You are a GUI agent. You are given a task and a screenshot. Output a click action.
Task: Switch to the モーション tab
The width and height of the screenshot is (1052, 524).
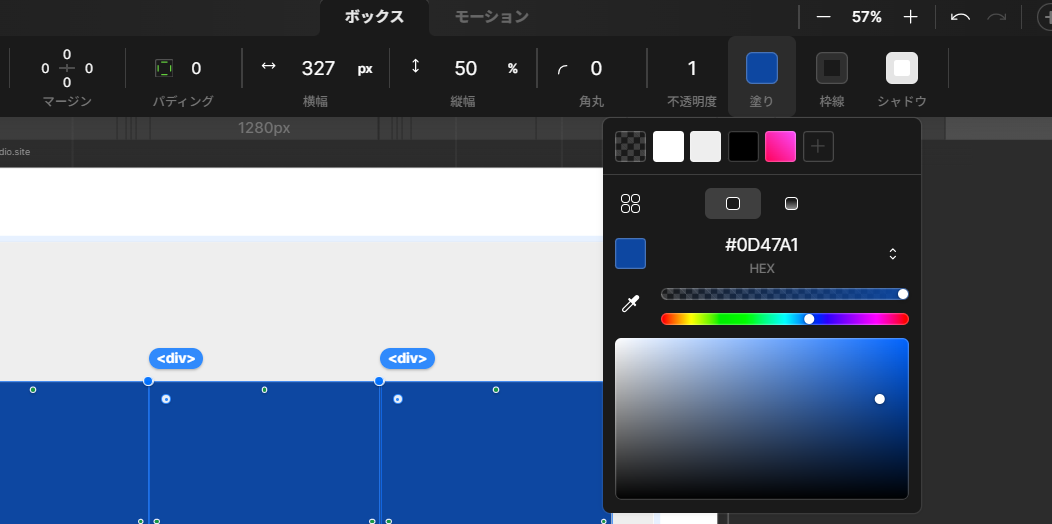(x=492, y=17)
